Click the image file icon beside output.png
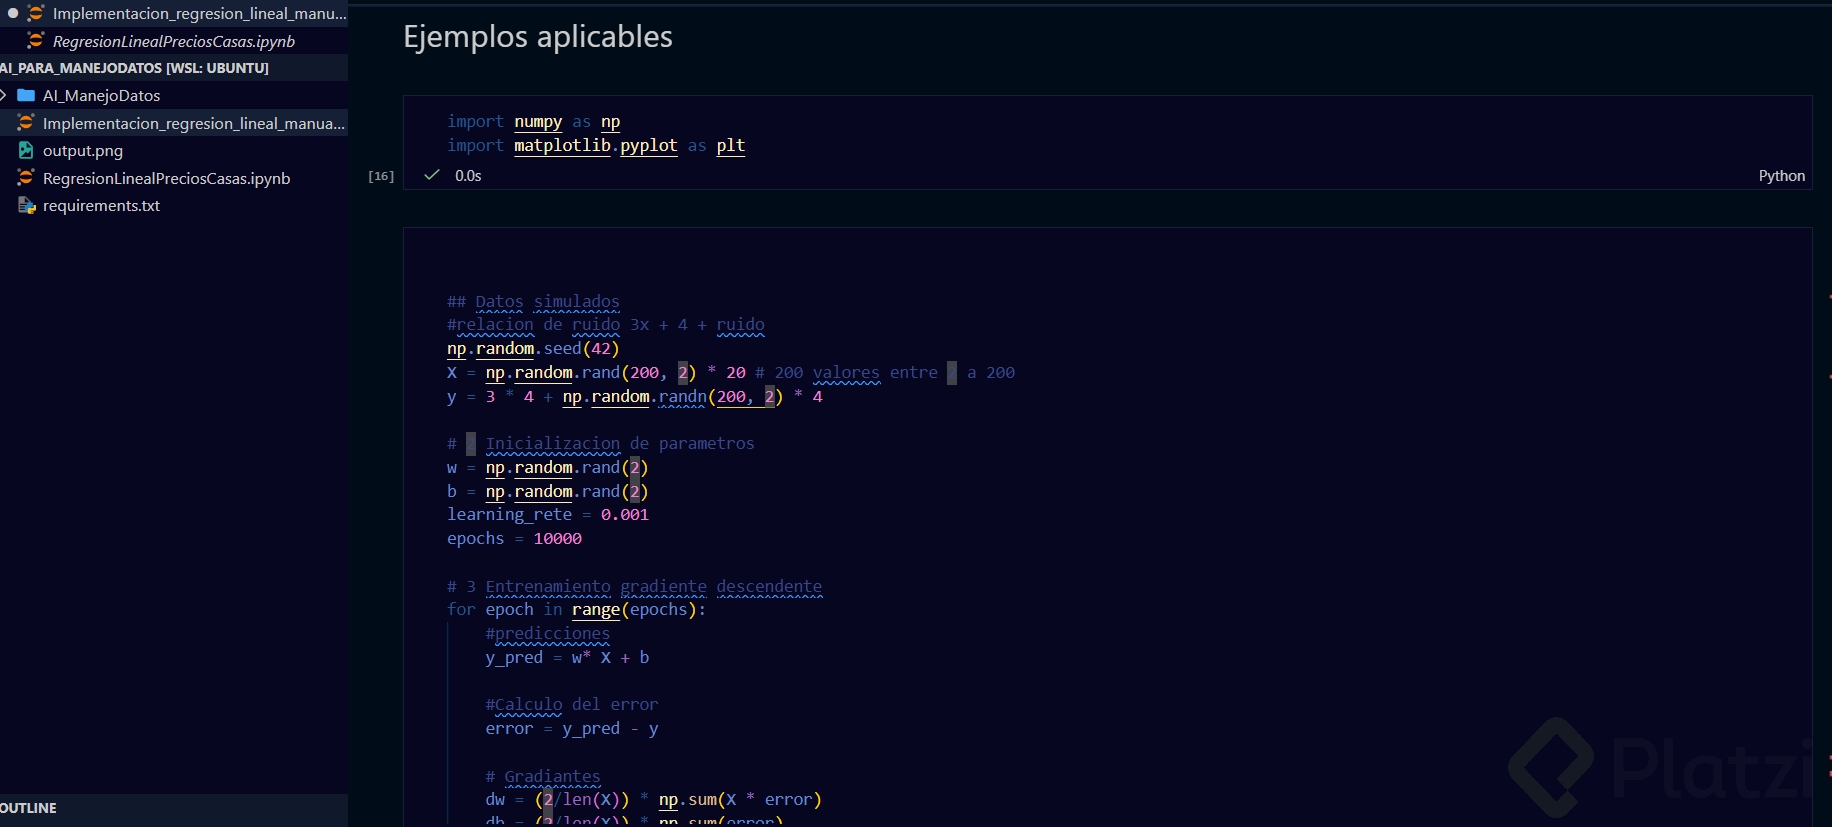Viewport: 1832px width, 827px height. [26, 150]
